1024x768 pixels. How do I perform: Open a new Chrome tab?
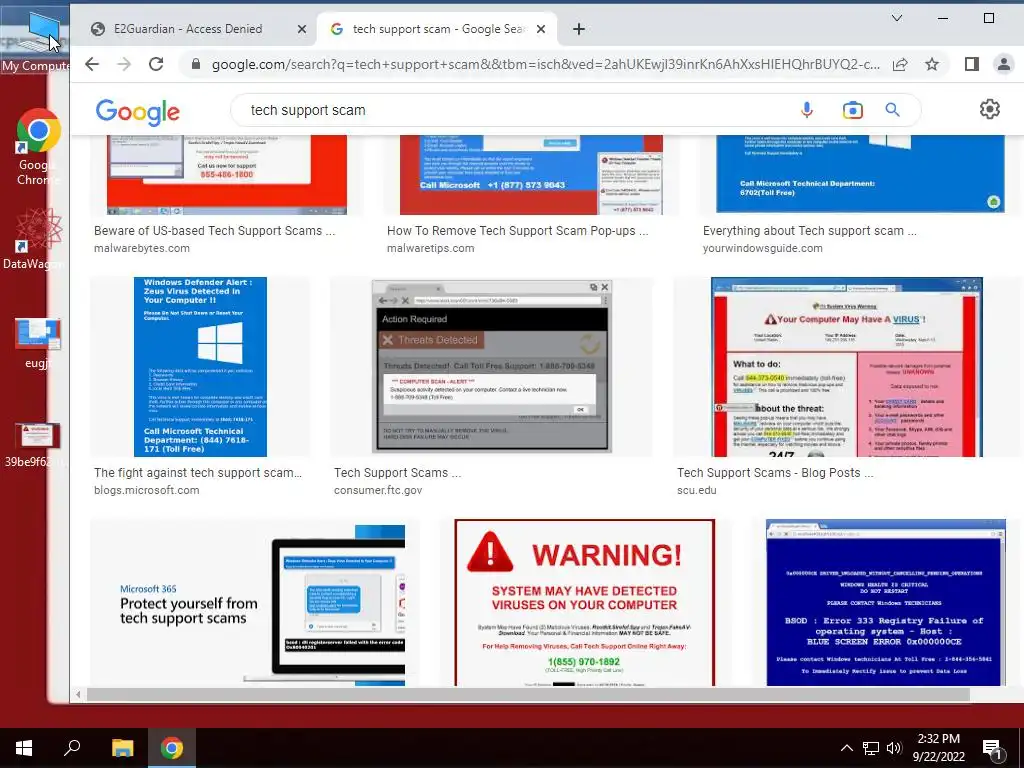(579, 29)
